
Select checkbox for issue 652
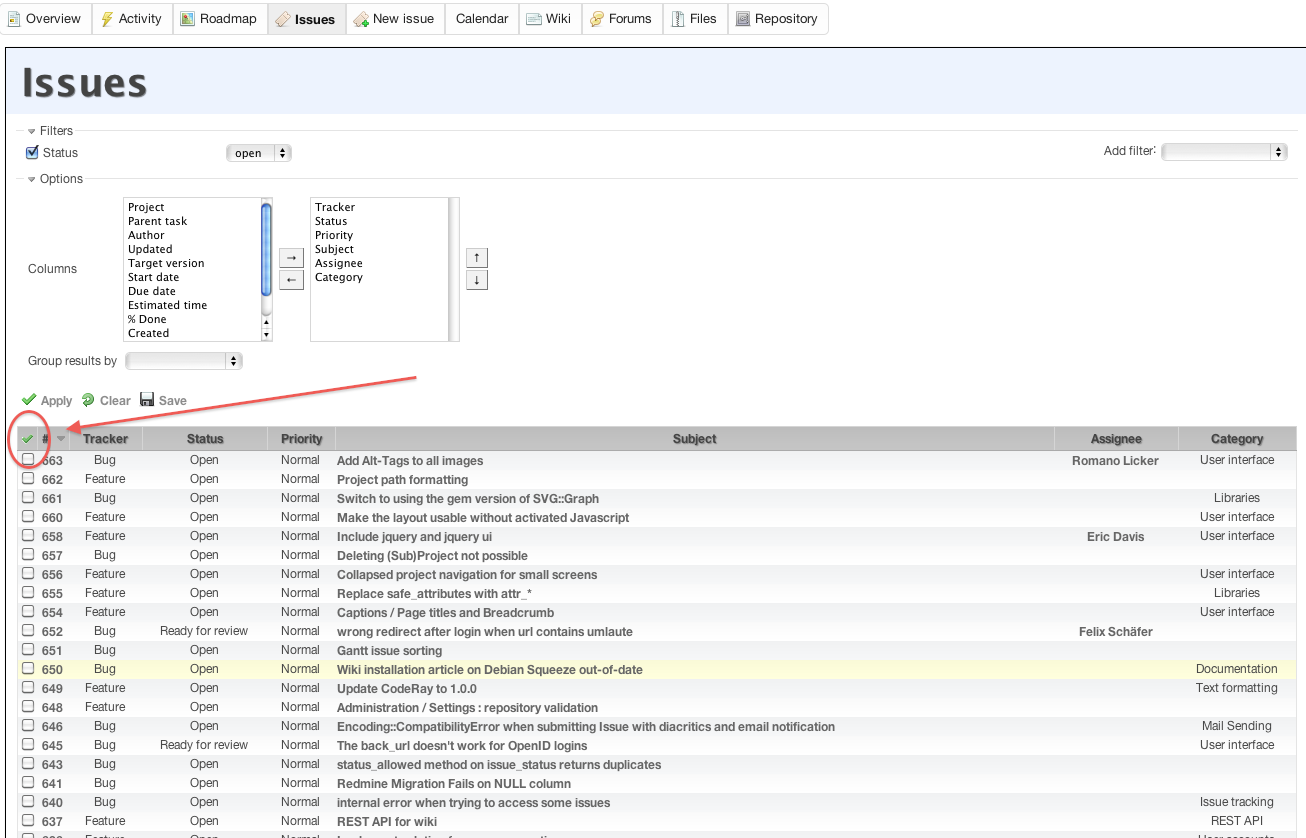pyautogui.click(x=28, y=631)
